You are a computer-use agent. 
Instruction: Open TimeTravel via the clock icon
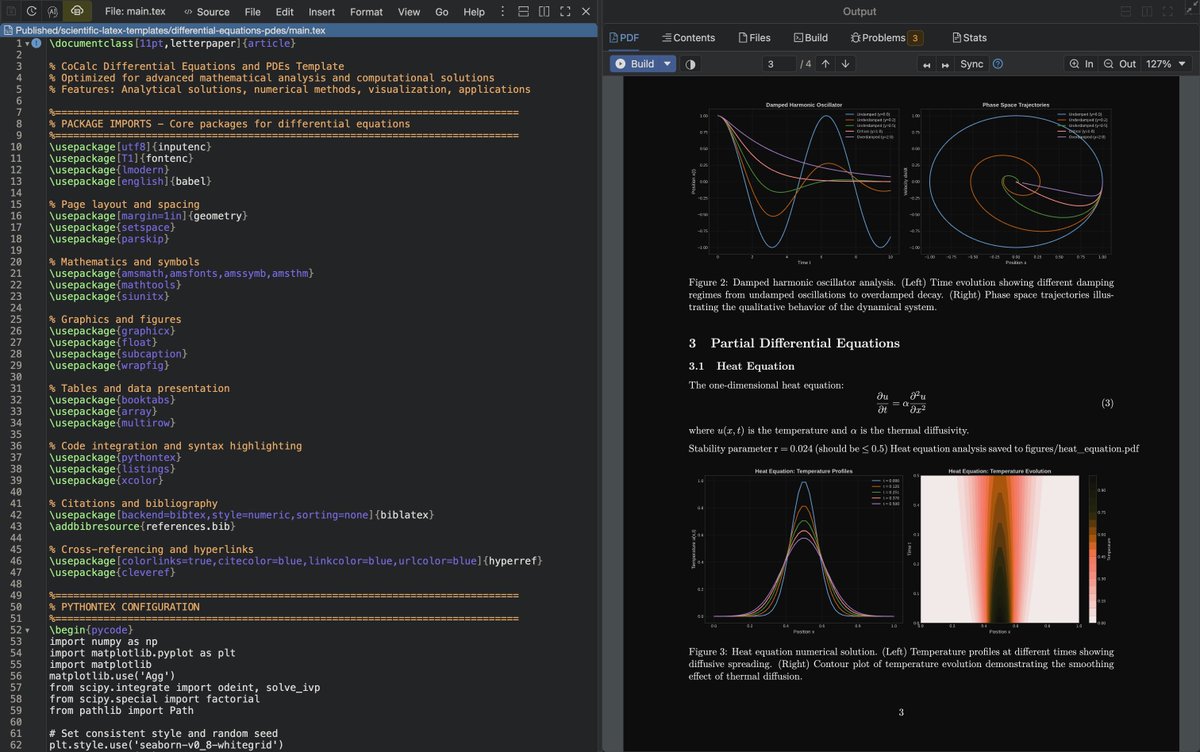[x=30, y=11]
